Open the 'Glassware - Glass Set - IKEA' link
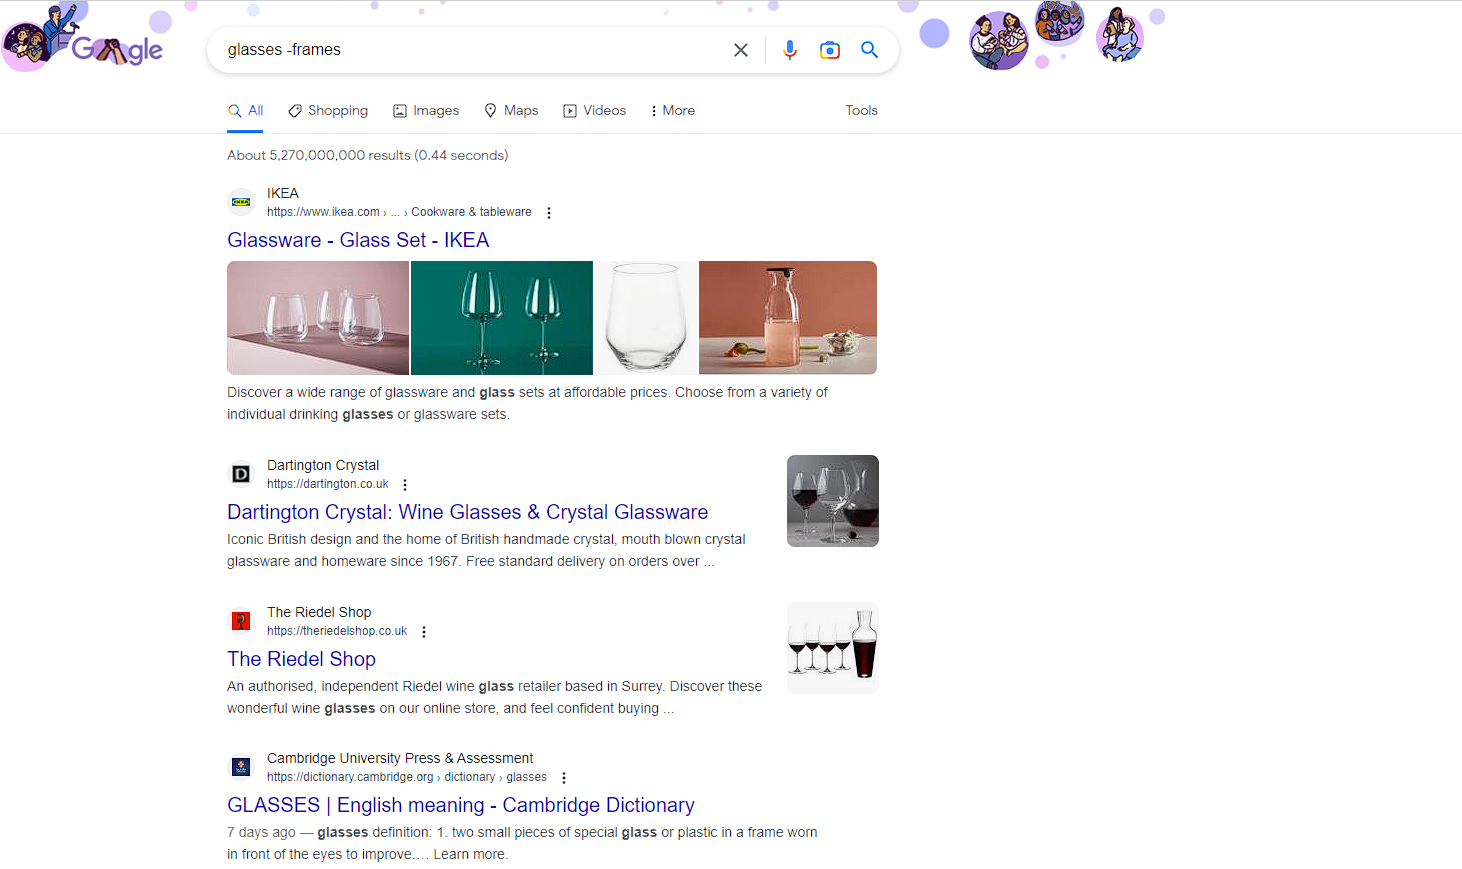 [x=358, y=240]
